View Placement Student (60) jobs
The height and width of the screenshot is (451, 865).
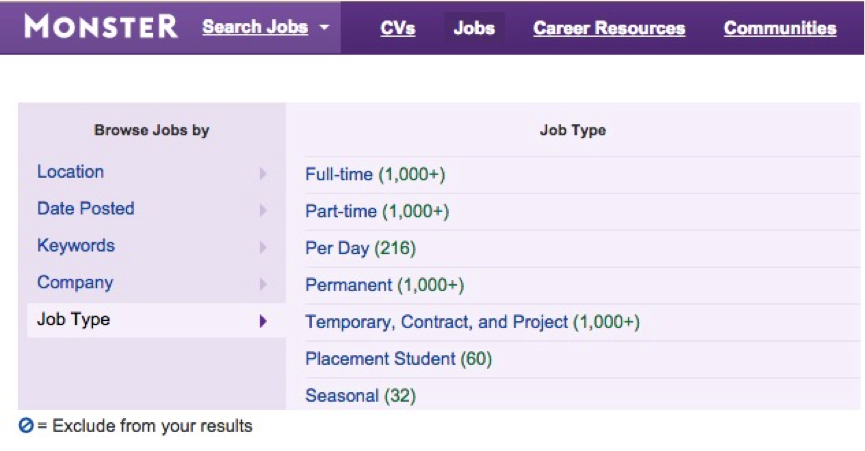pos(399,359)
